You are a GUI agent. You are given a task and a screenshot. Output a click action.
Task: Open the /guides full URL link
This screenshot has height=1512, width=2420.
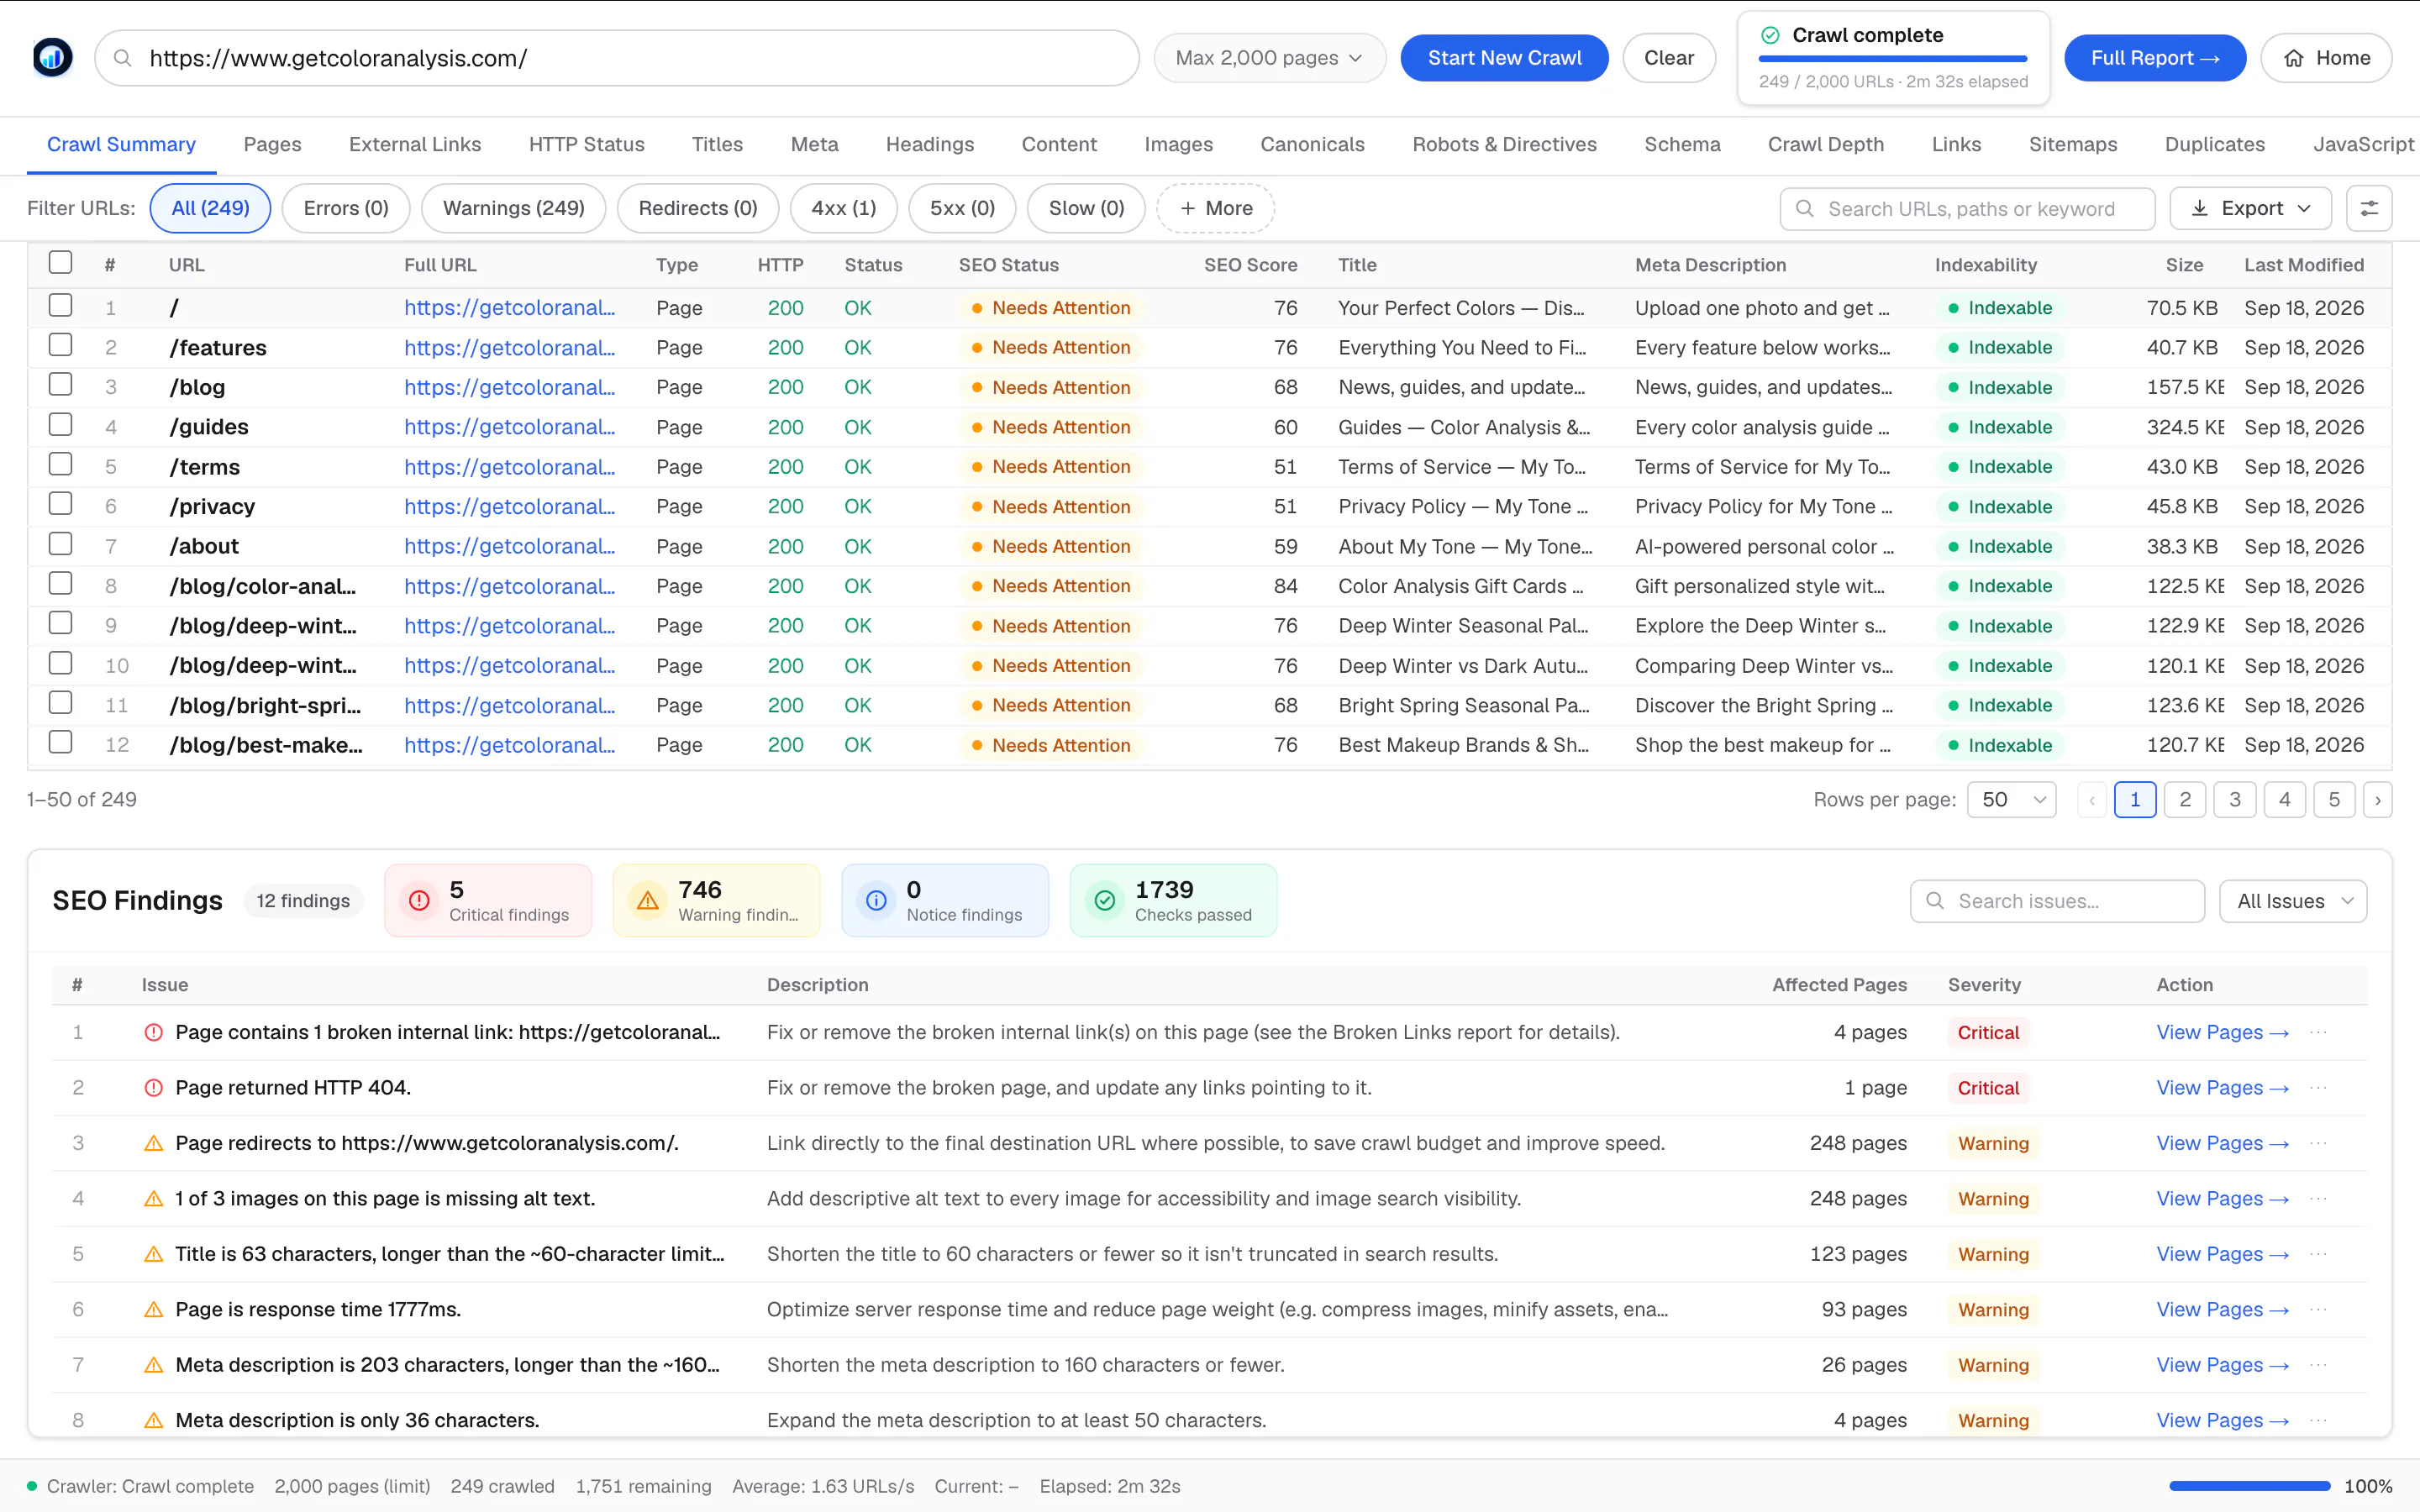pos(509,427)
